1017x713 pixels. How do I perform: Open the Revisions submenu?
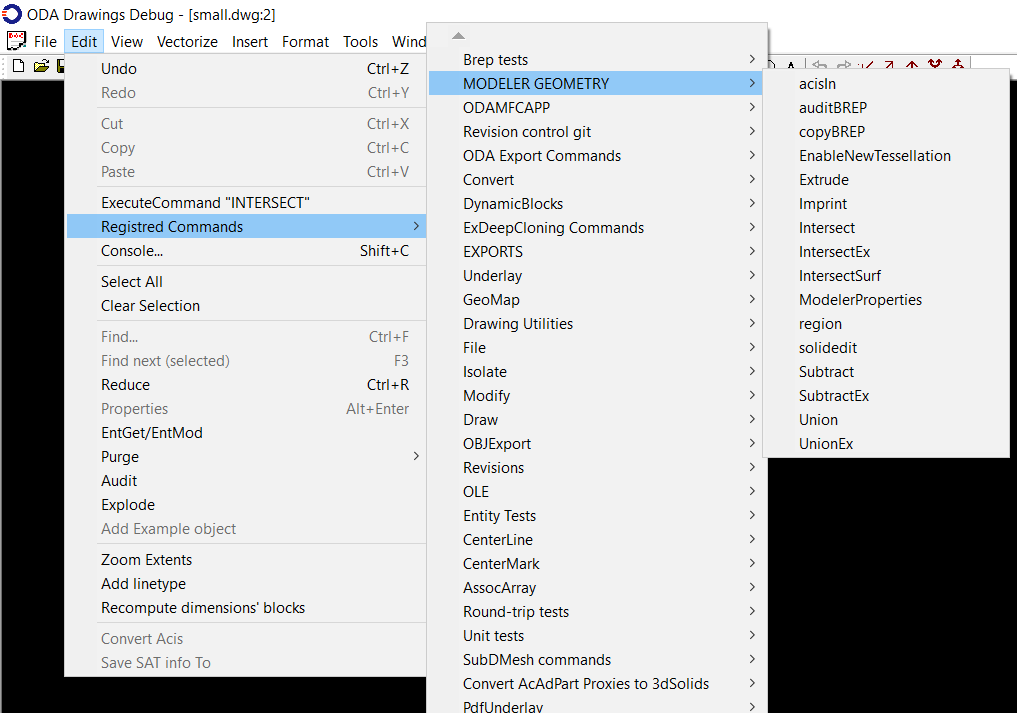pyautogui.click(x=597, y=468)
